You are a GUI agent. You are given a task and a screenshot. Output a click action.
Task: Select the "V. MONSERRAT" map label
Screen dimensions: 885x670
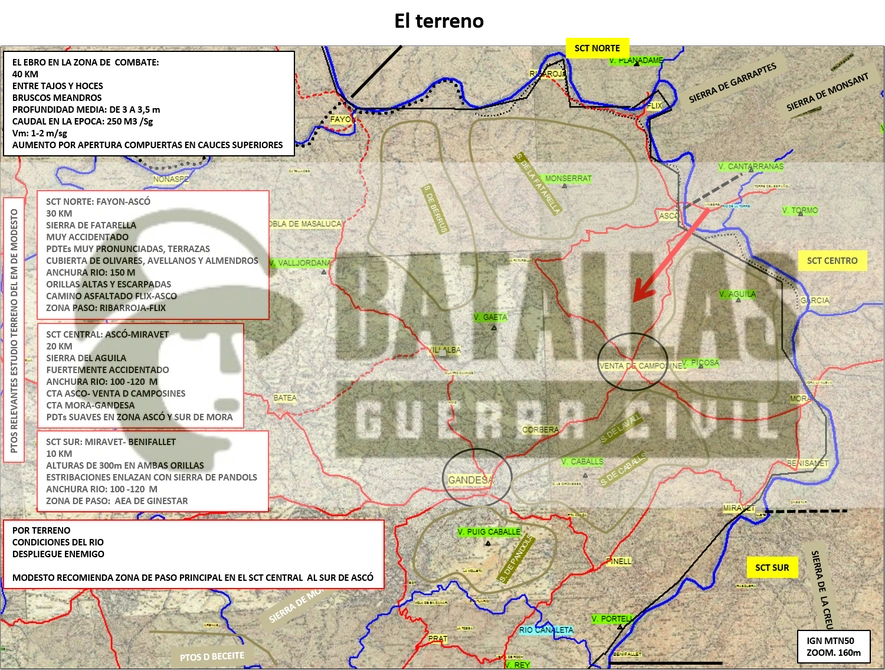point(564,178)
